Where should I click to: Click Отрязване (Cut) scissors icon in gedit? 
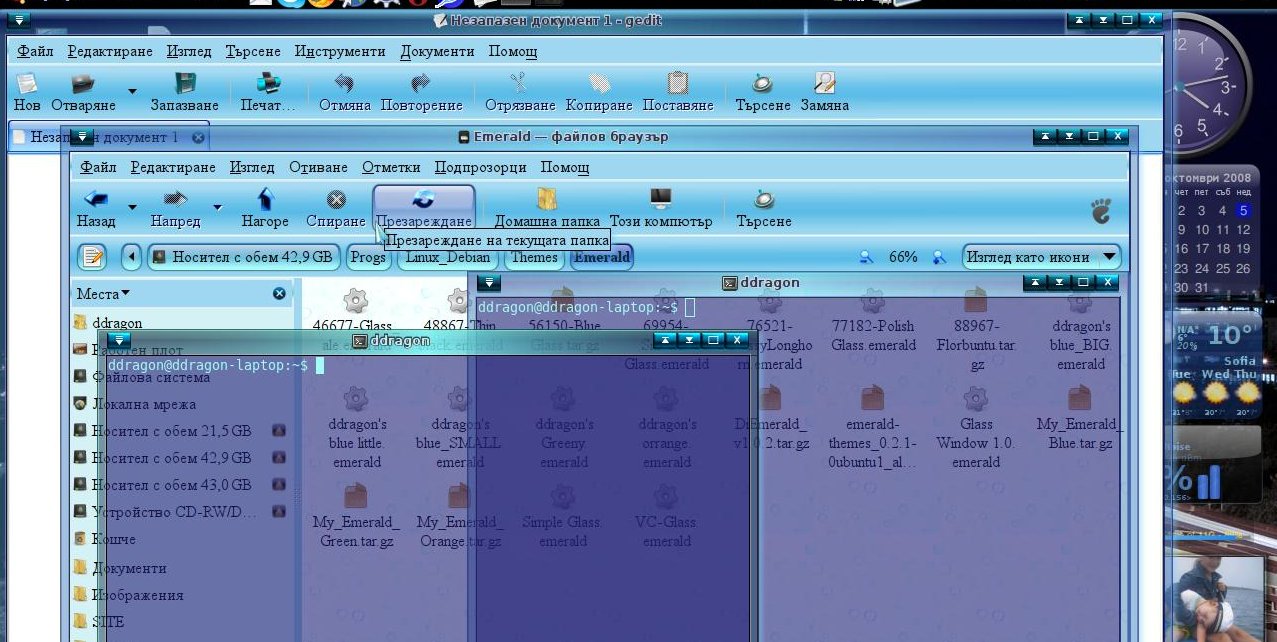click(x=519, y=84)
